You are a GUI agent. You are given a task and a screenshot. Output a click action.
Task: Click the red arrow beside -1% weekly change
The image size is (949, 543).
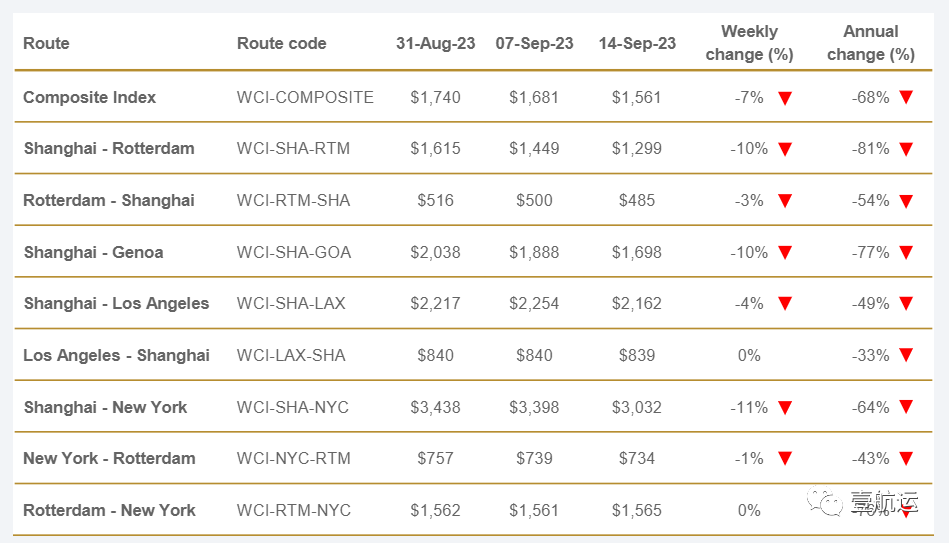[x=785, y=459]
